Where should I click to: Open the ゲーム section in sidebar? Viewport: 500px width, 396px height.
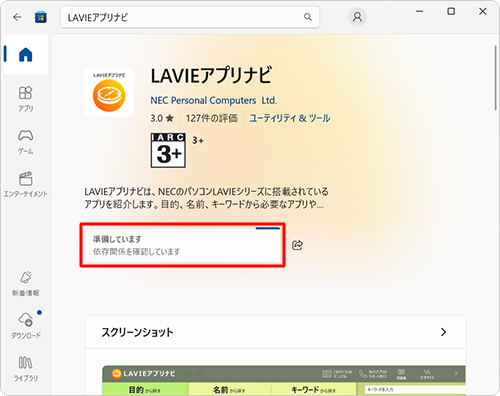point(26,142)
